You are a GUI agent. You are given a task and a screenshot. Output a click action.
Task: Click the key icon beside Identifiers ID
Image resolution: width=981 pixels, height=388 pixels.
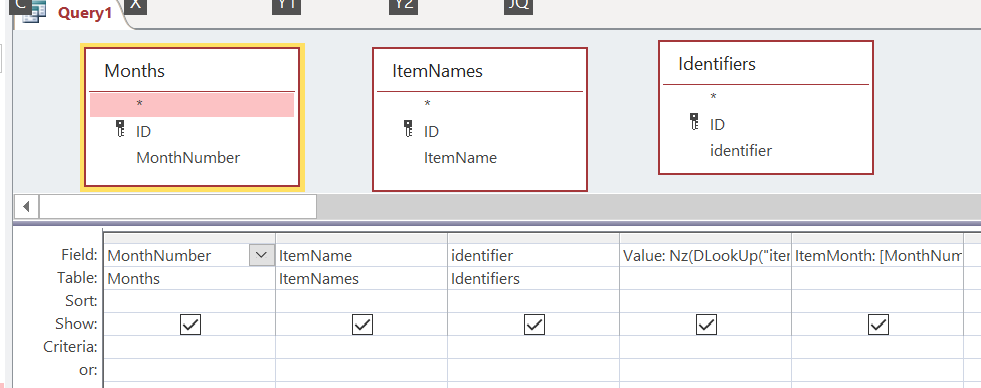click(x=694, y=122)
